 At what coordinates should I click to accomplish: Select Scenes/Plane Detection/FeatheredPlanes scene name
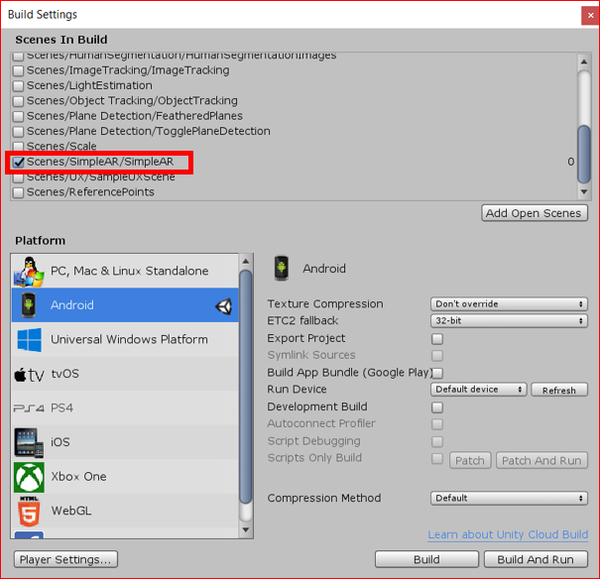[x=135, y=116]
